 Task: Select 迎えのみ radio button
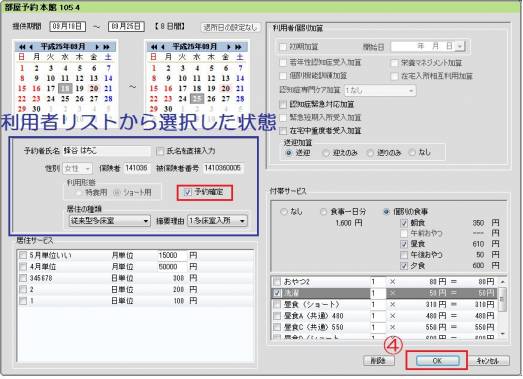coord(326,153)
